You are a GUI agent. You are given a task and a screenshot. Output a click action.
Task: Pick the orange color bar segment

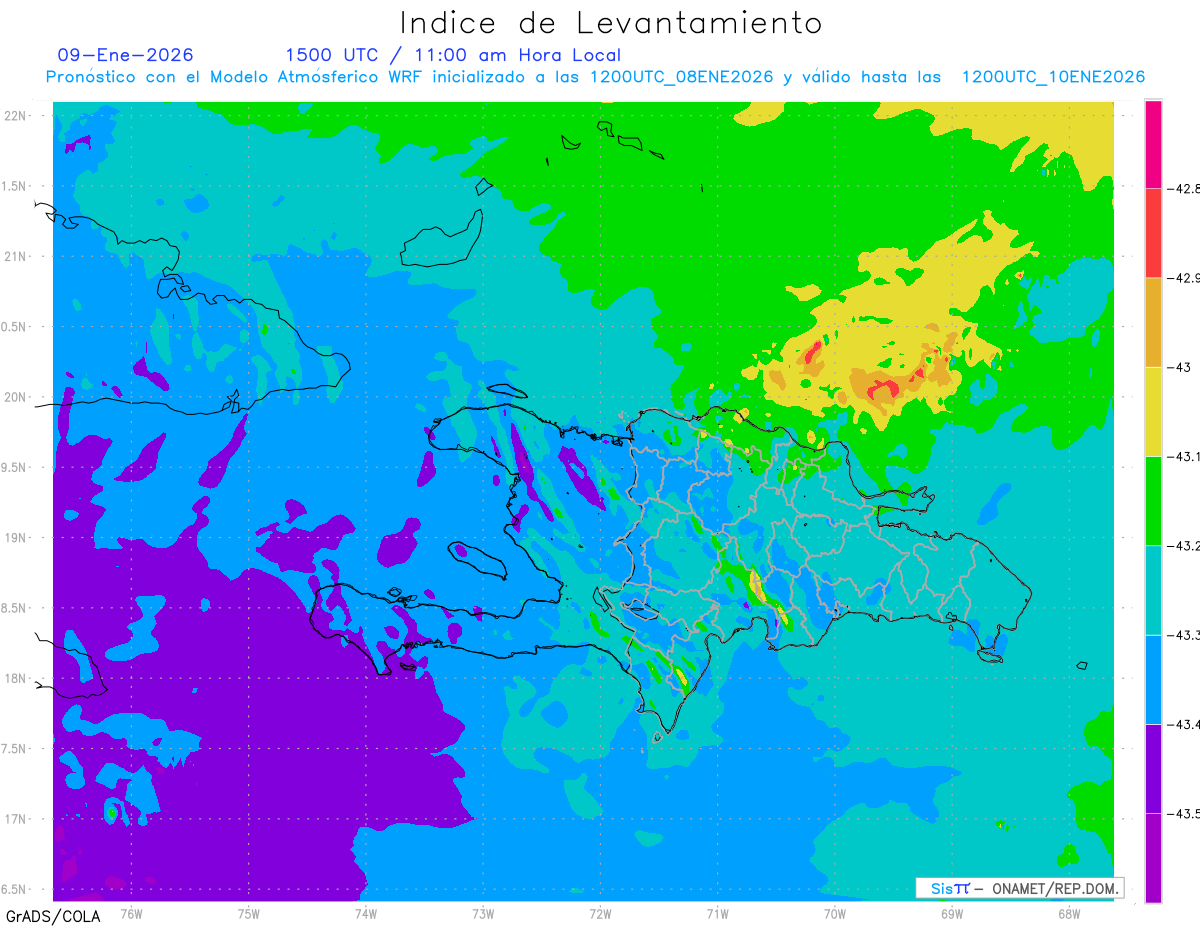(1153, 322)
